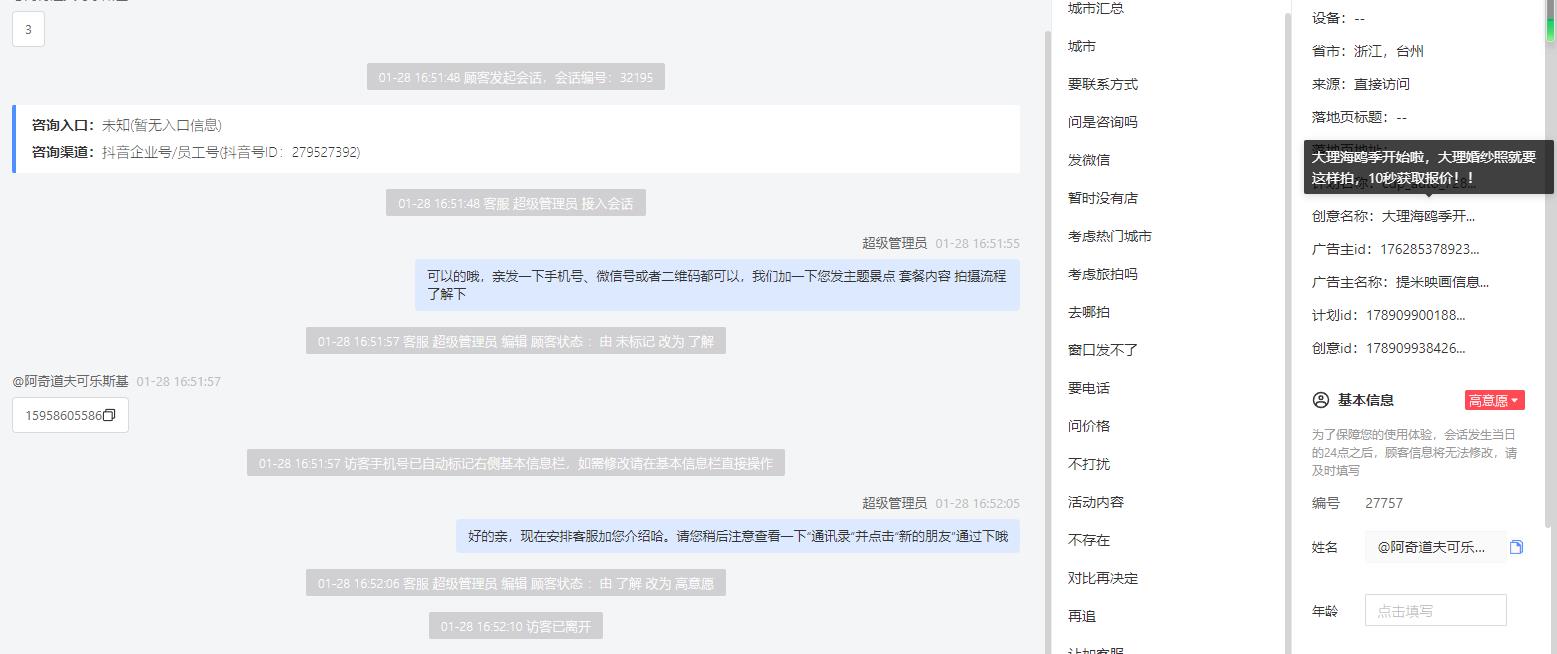Choose the 考虑热门城市 quick reply
The width and height of the screenshot is (1557, 654).
click(x=1110, y=236)
